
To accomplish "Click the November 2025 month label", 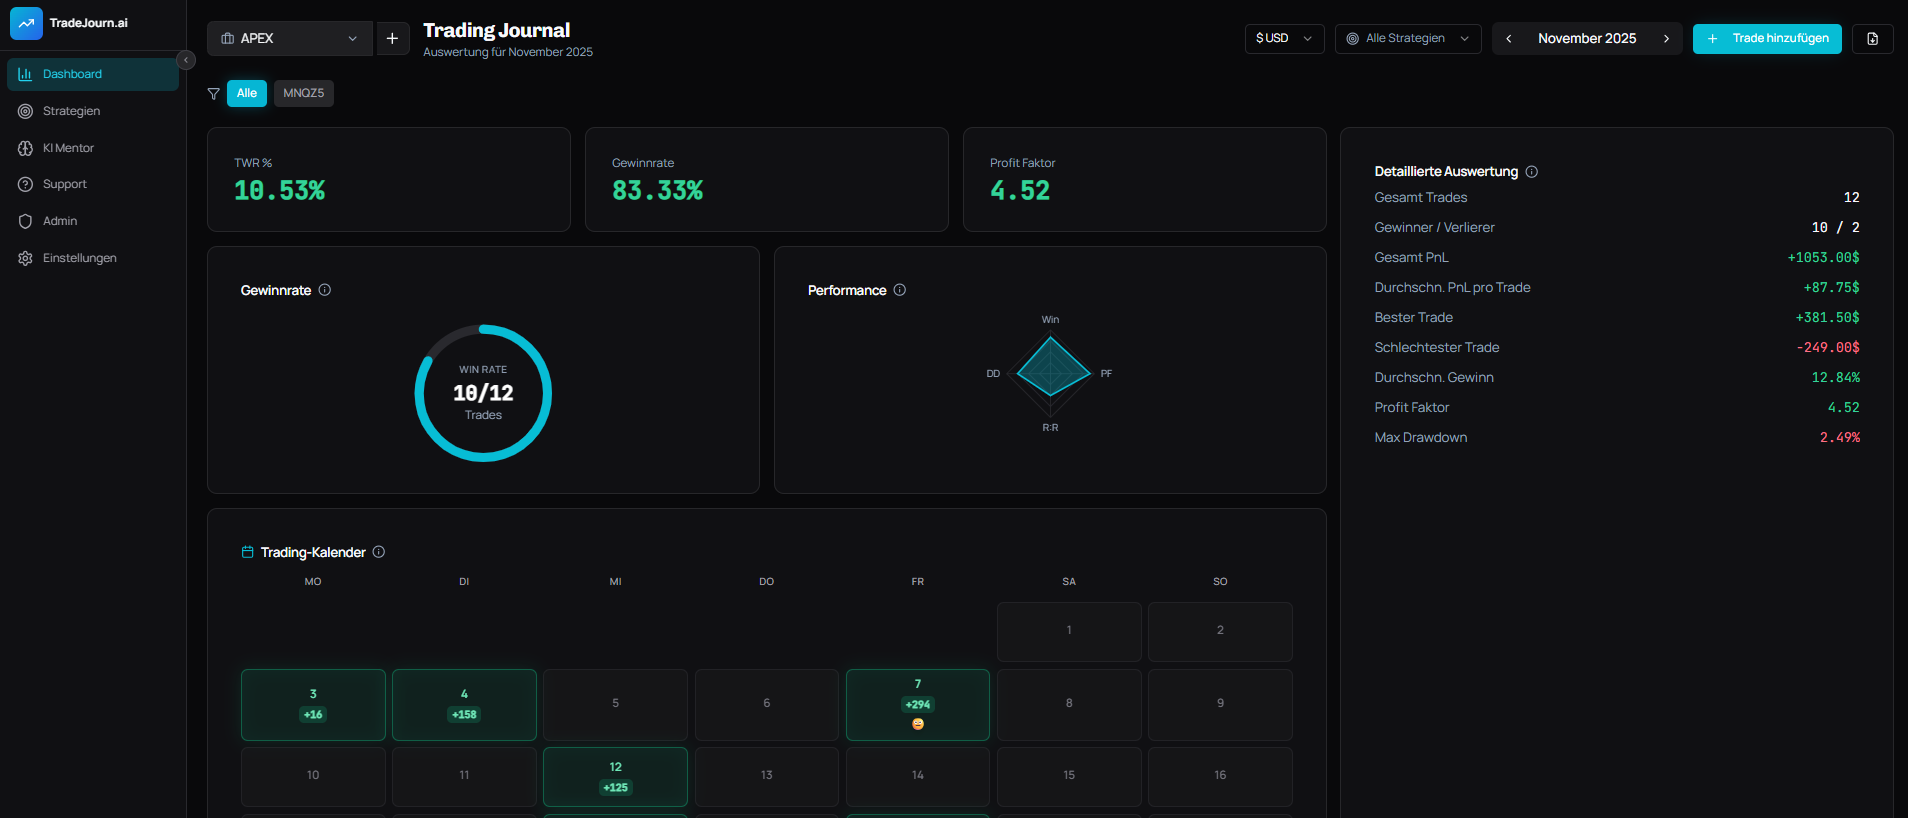I will pyautogui.click(x=1587, y=38).
